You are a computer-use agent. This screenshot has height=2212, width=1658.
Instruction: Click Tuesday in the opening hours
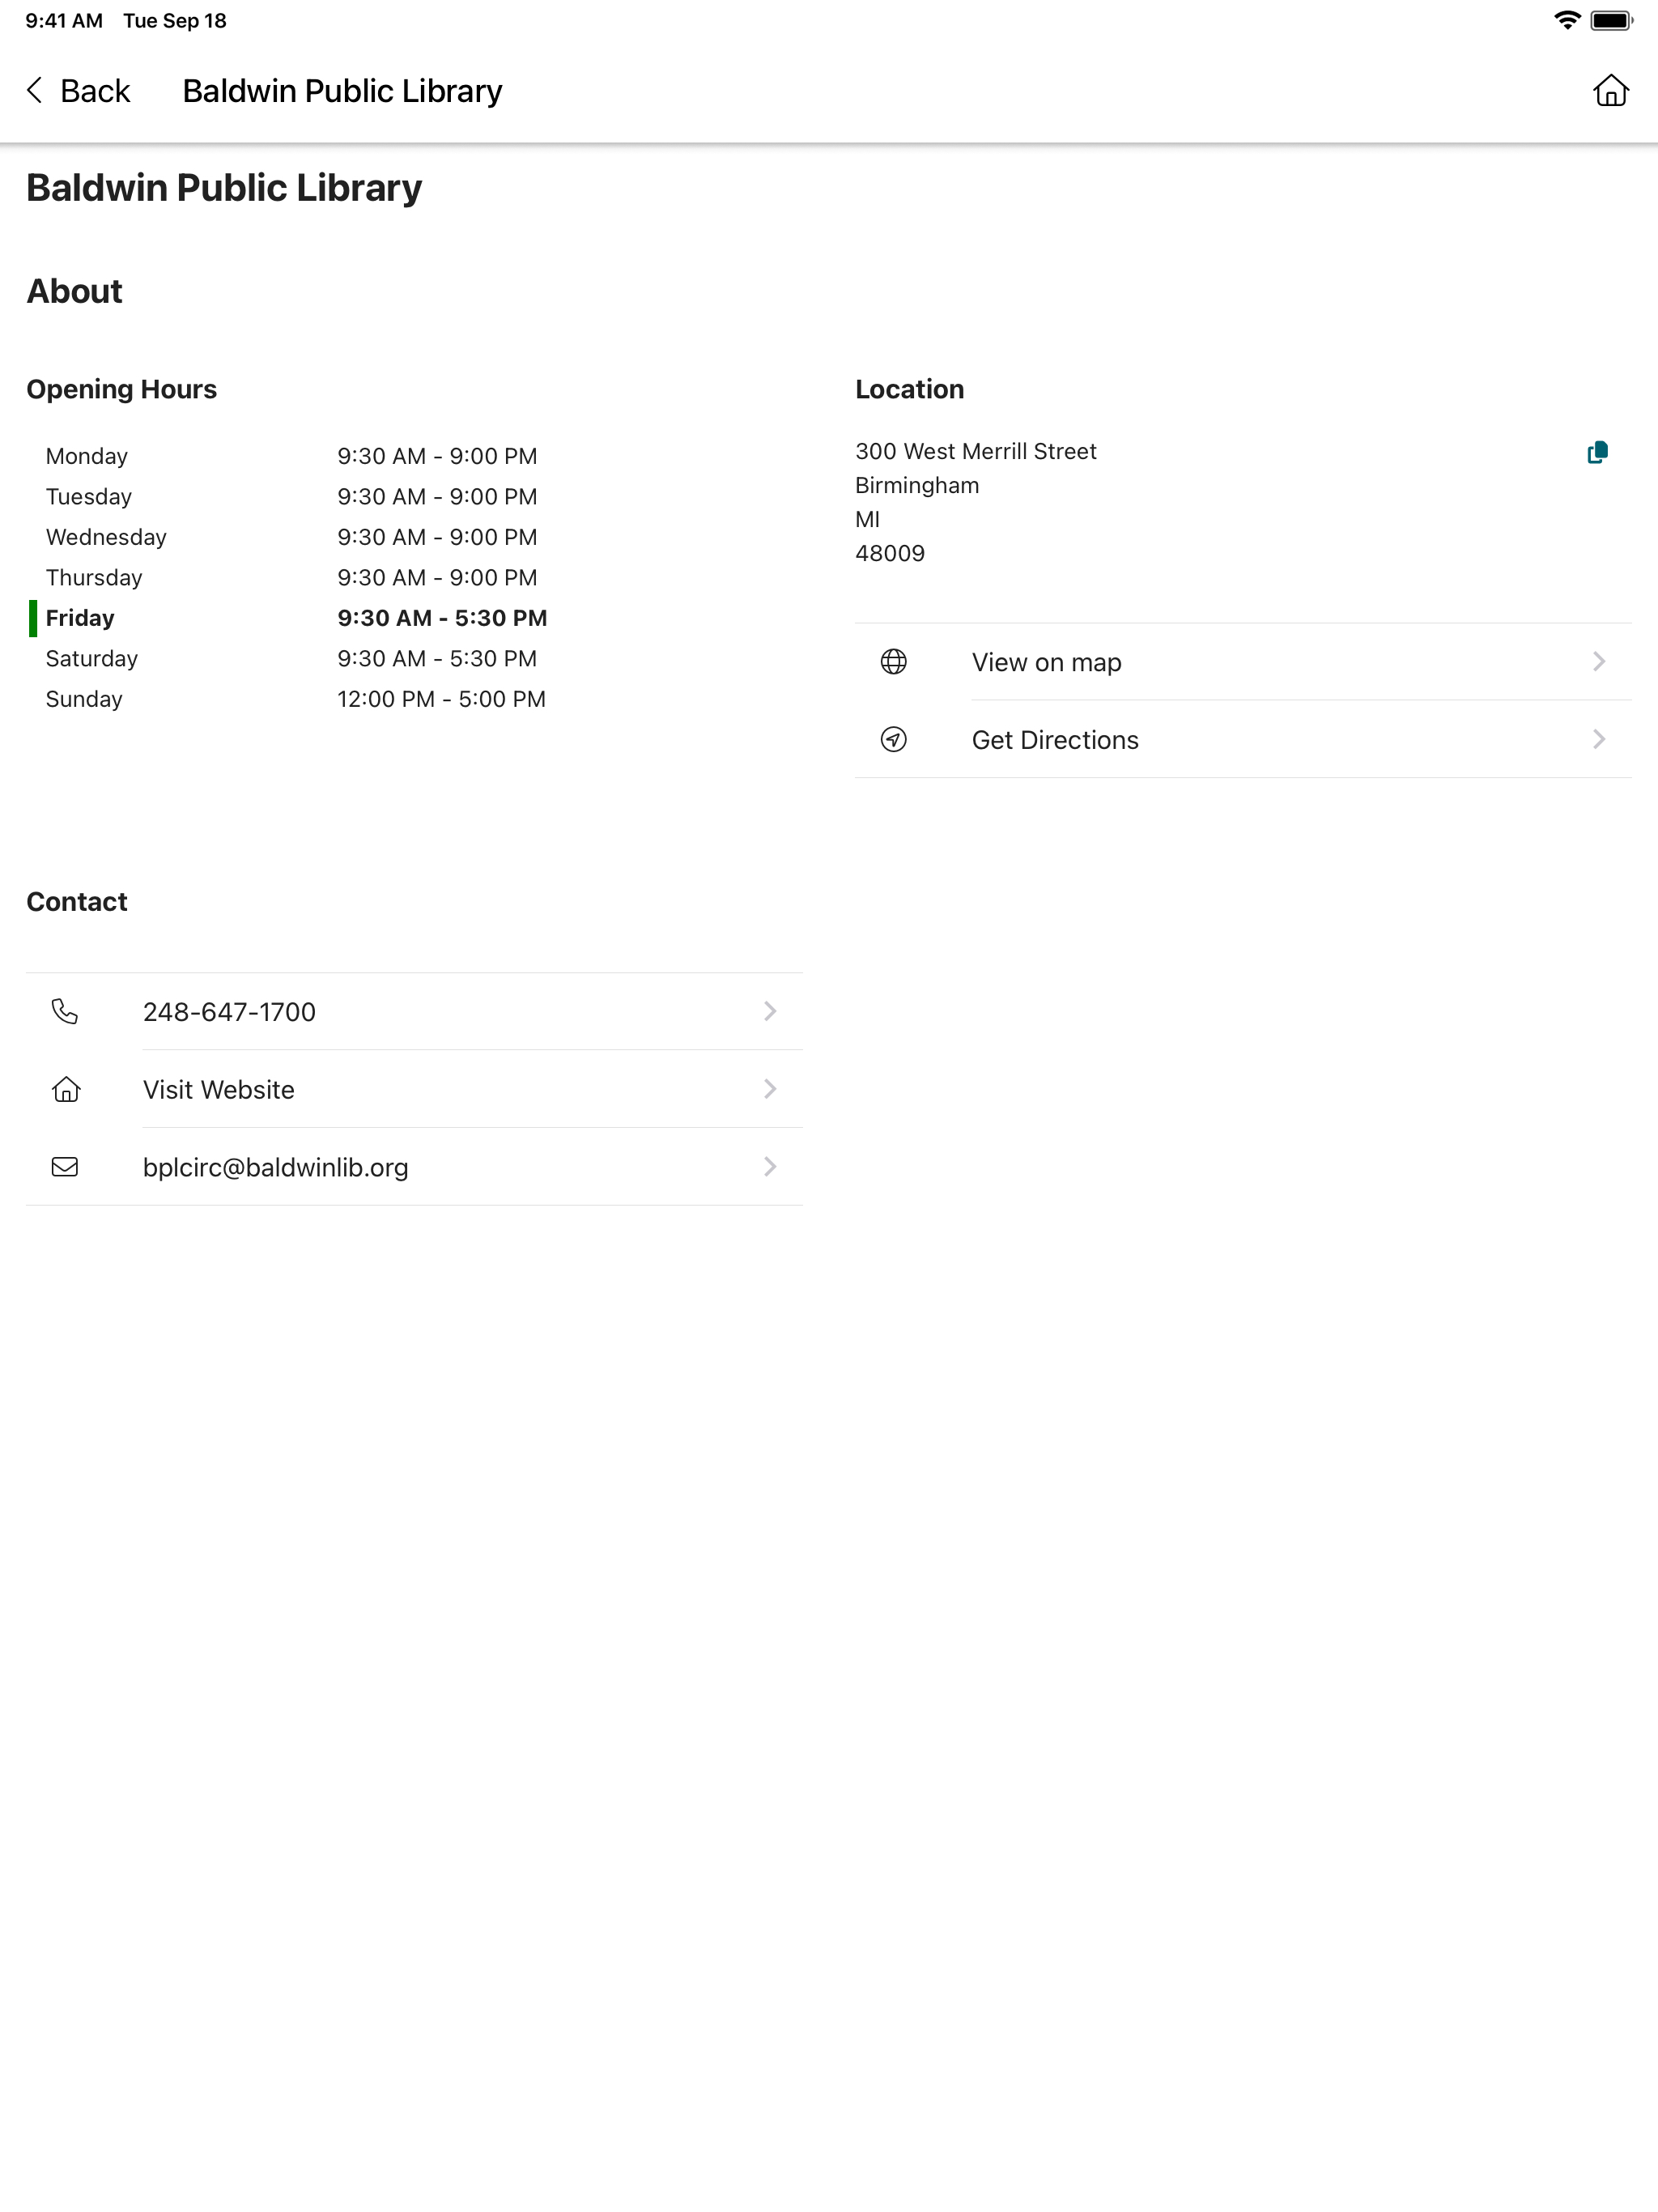point(89,497)
